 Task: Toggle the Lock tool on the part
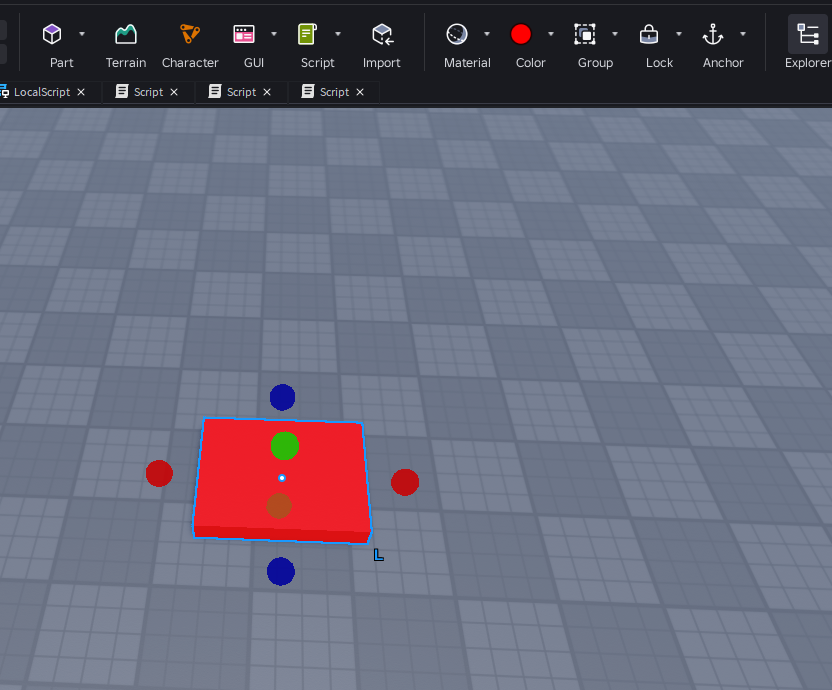649,35
